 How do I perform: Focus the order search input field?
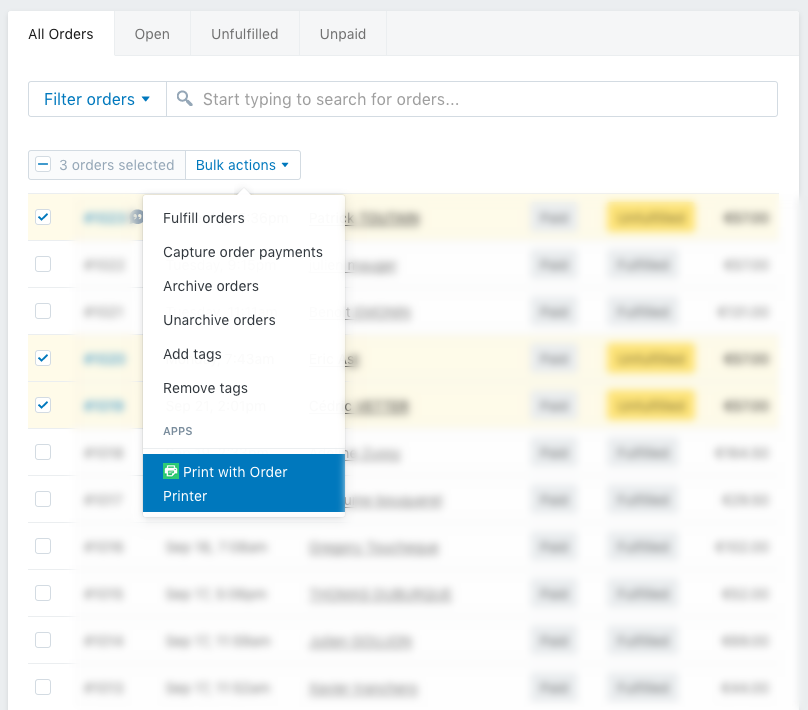(480, 99)
